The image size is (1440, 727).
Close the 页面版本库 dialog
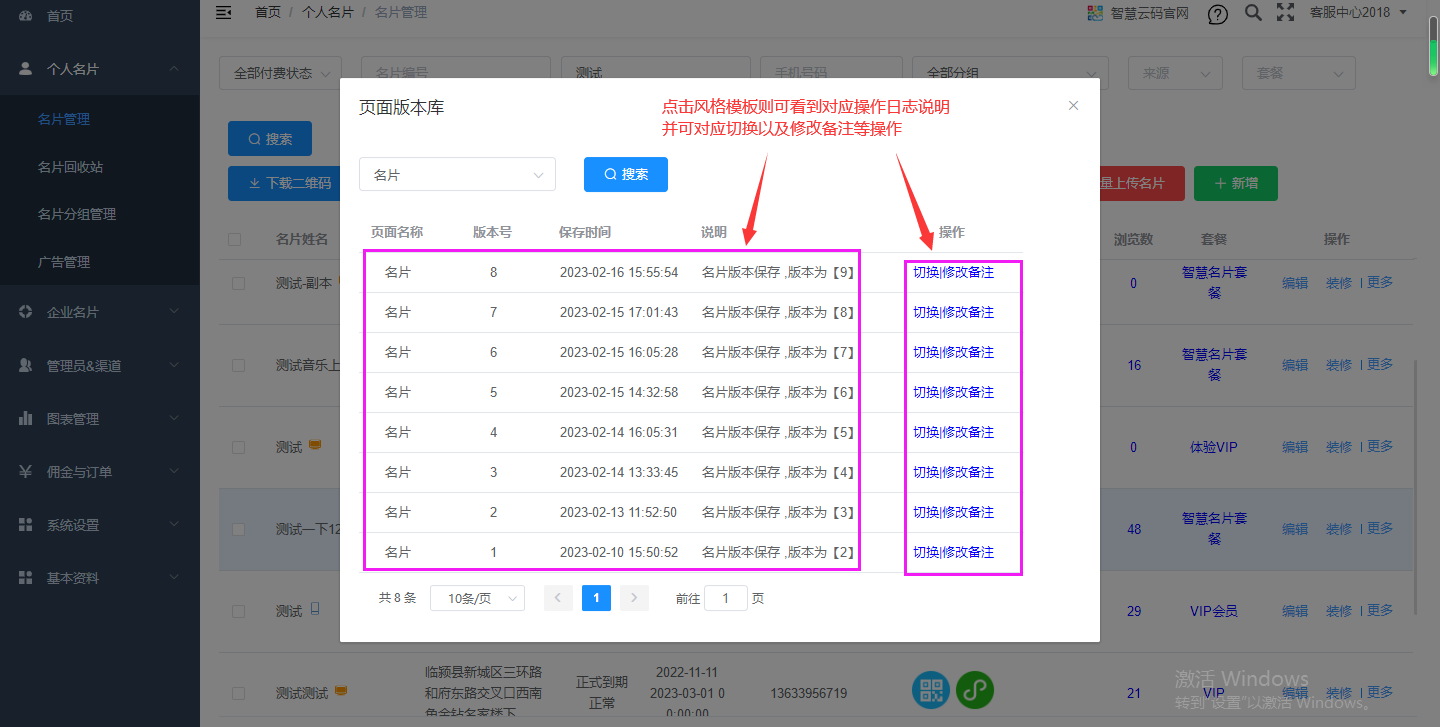click(x=1073, y=105)
